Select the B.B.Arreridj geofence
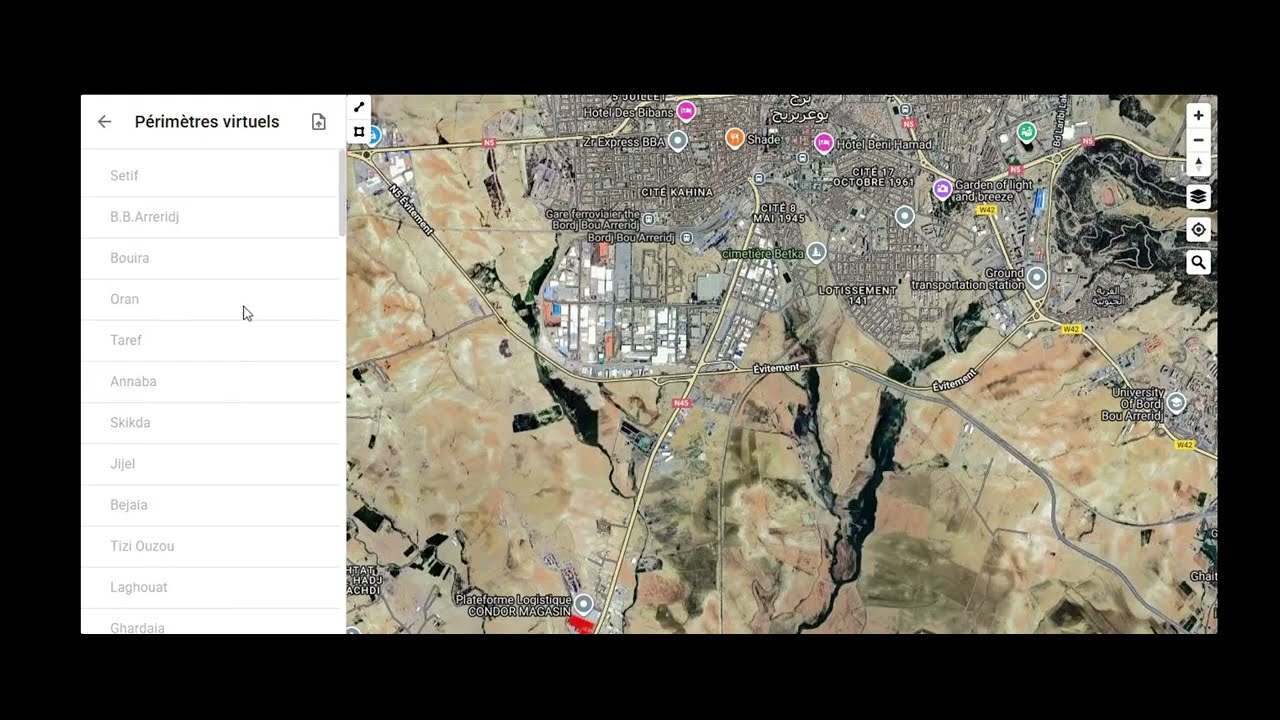This screenshot has width=1280, height=720. coord(210,217)
